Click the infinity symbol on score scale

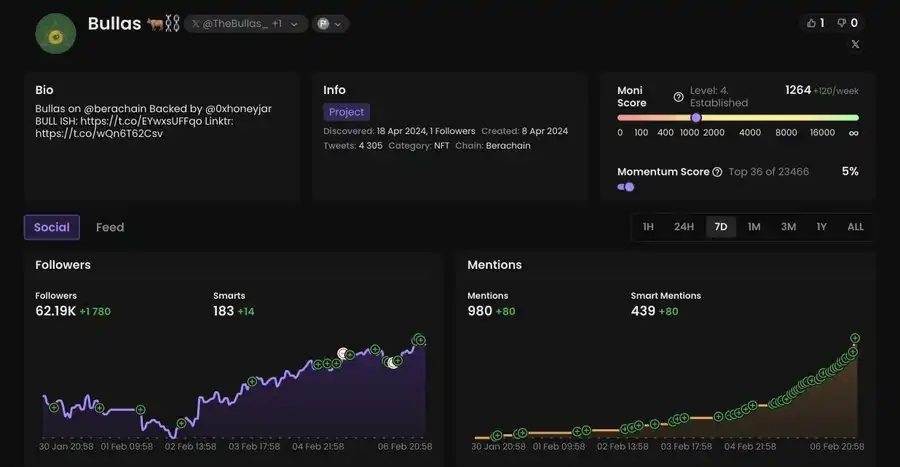point(853,133)
